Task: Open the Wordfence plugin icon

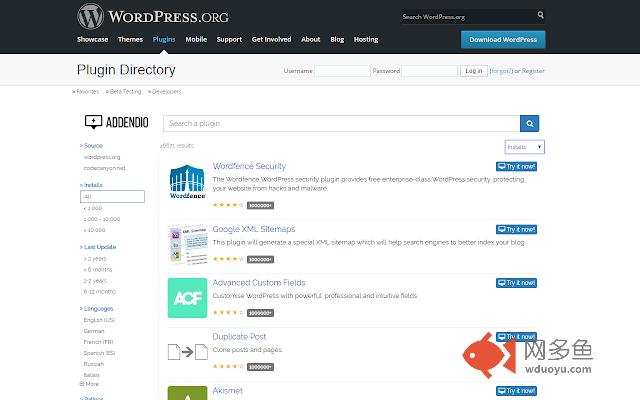Action: 187,182
